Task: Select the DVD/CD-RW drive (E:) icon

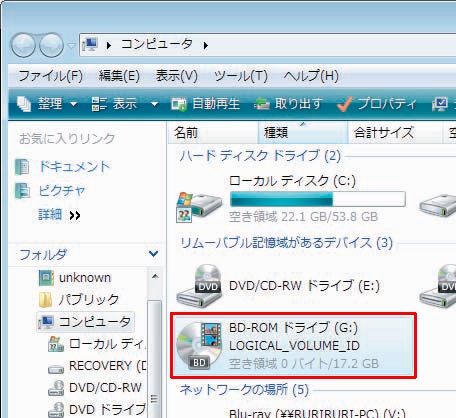Action: 199,286
